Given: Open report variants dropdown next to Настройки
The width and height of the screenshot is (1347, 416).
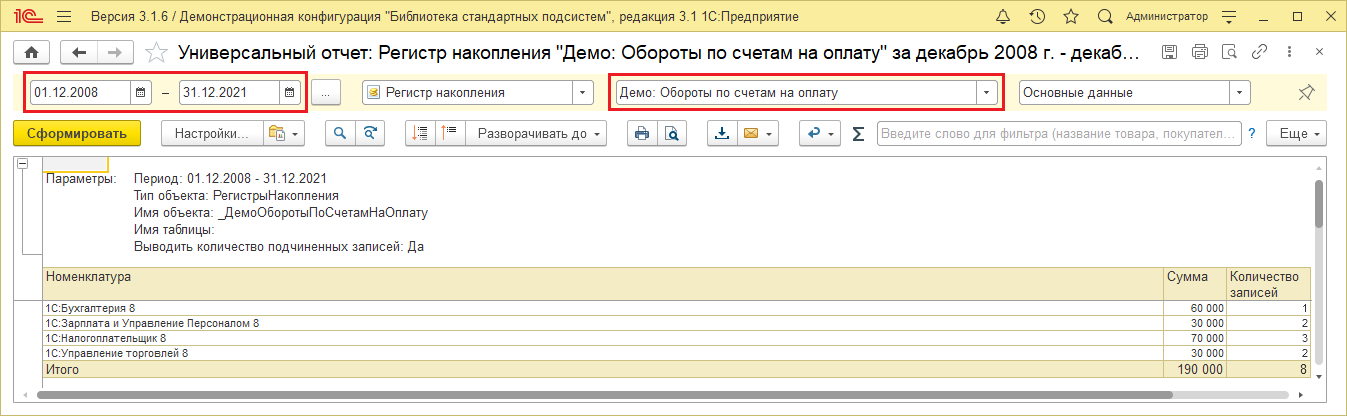Looking at the screenshot, I should [283, 133].
